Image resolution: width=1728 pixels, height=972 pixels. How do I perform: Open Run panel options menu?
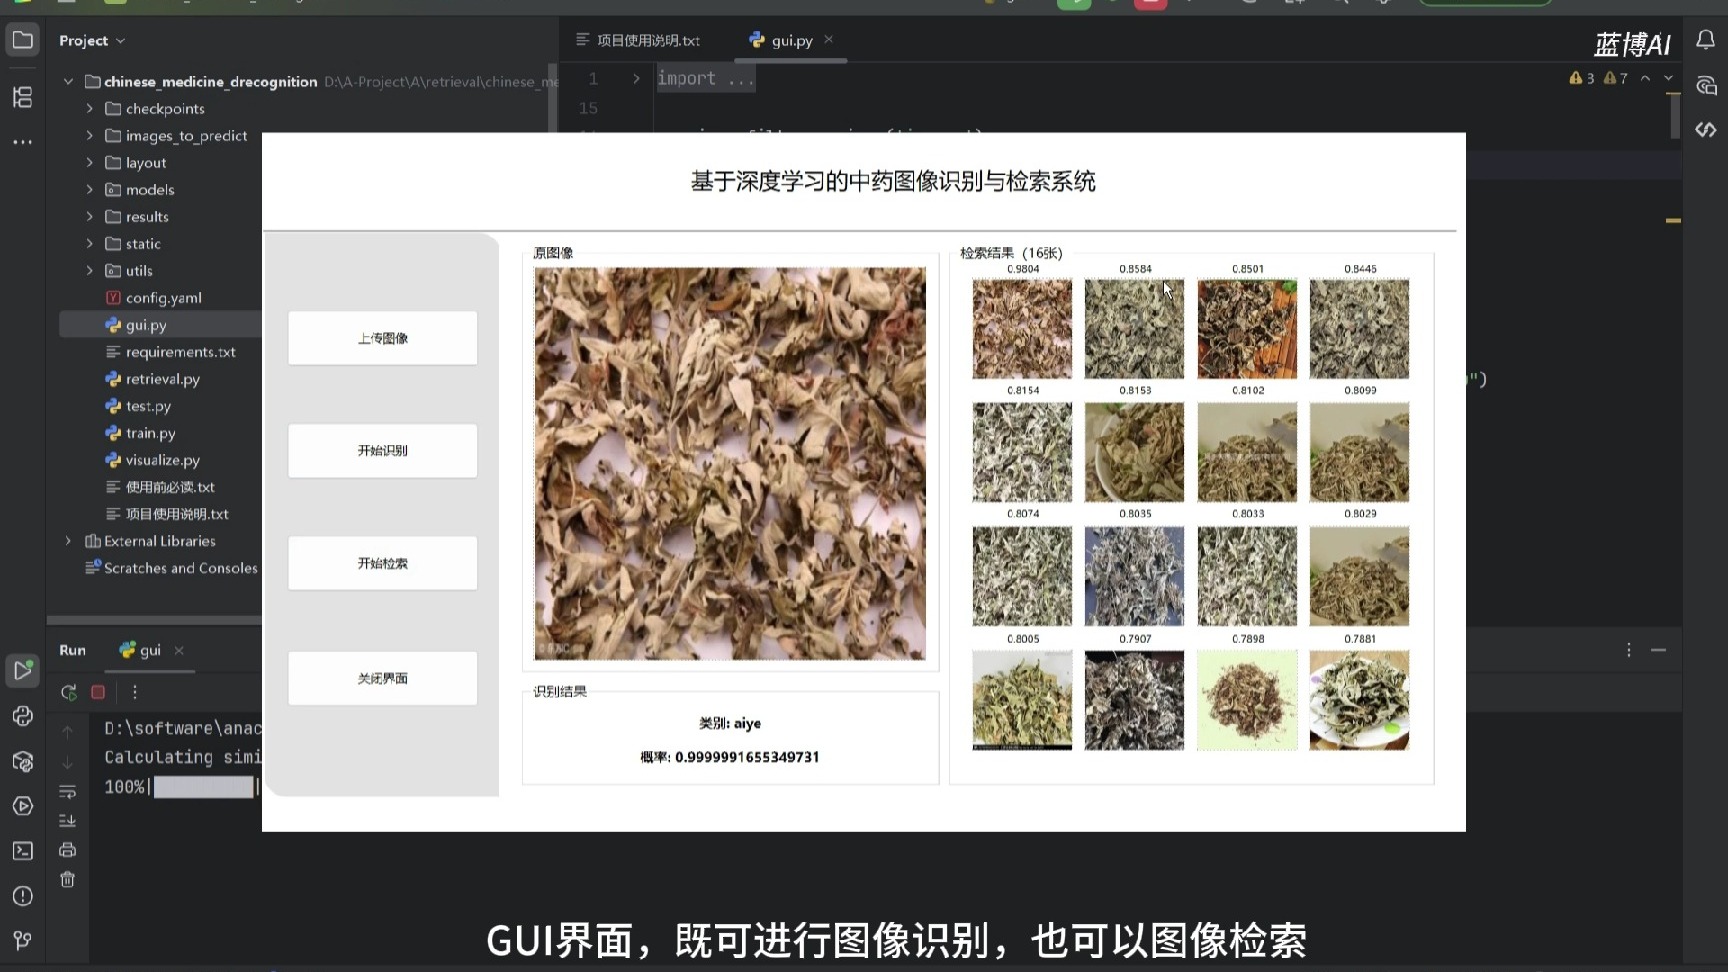click(x=1629, y=650)
